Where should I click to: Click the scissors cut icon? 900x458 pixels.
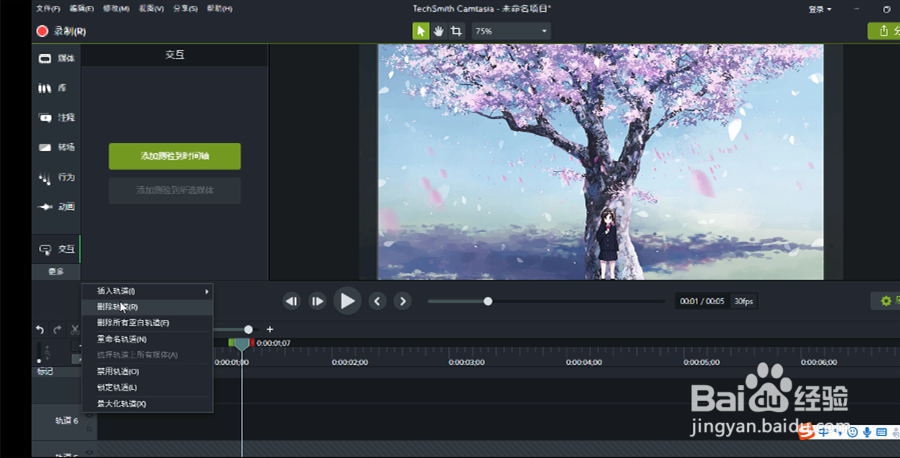pyautogui.click(x=75, y=329)
